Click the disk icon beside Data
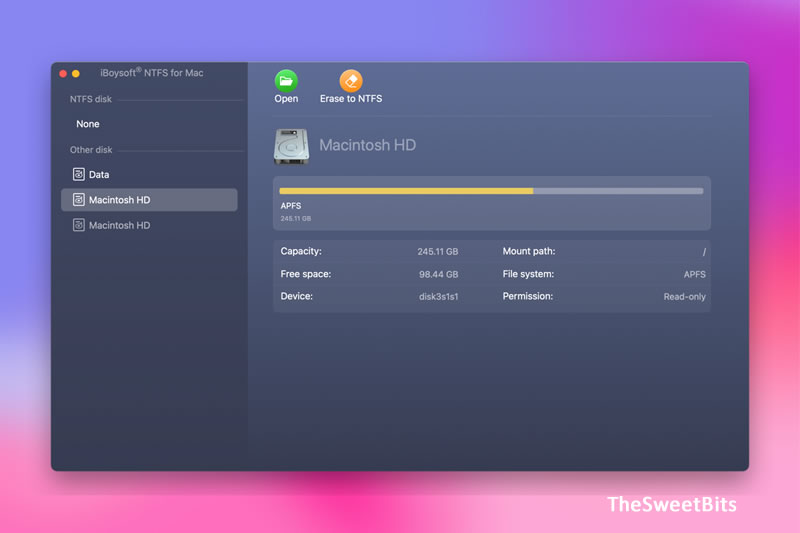The height and width of the screenshot is (533, 800). [x=79, y=174]
